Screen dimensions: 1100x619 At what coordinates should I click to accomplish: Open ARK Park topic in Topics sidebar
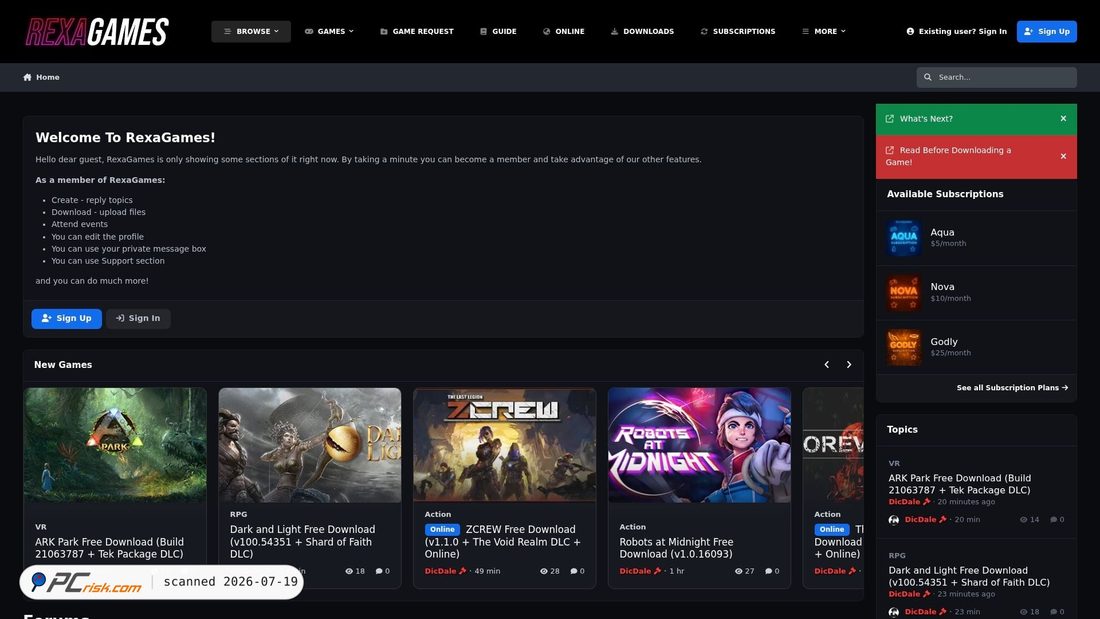960,484
